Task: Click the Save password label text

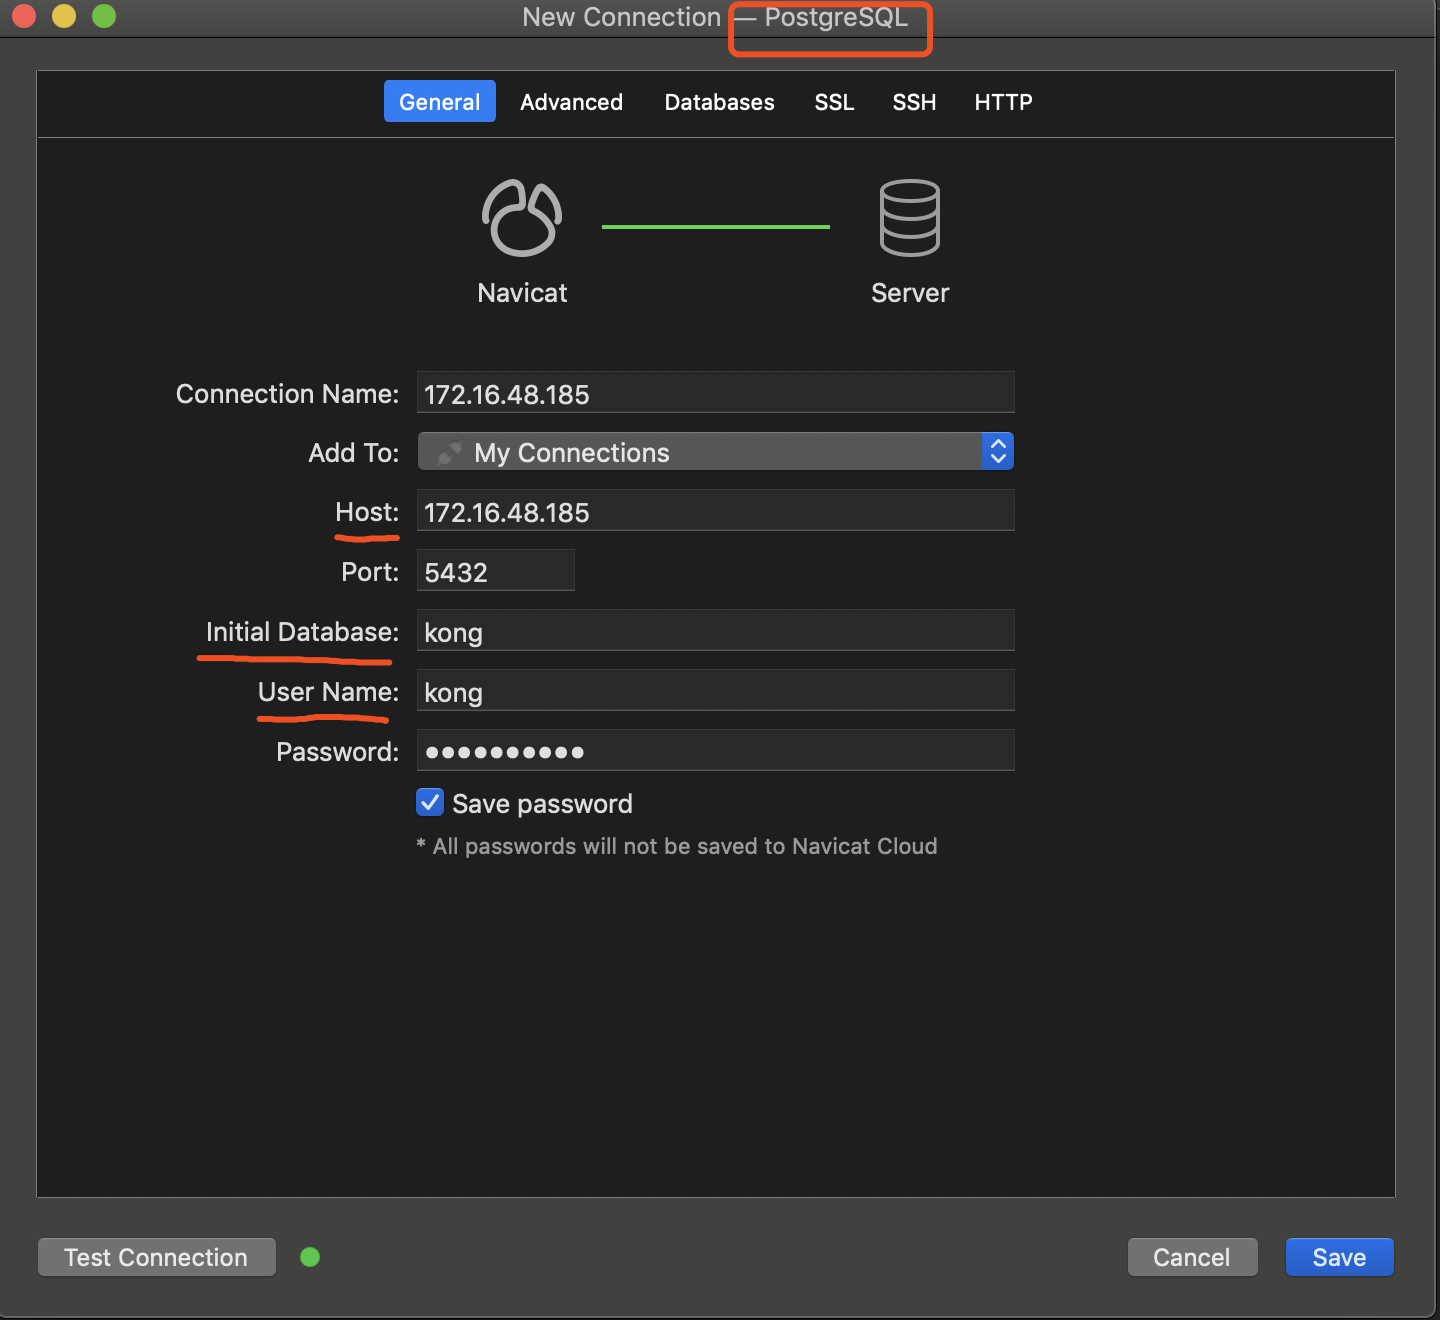Action: click(x=542, y=804)
